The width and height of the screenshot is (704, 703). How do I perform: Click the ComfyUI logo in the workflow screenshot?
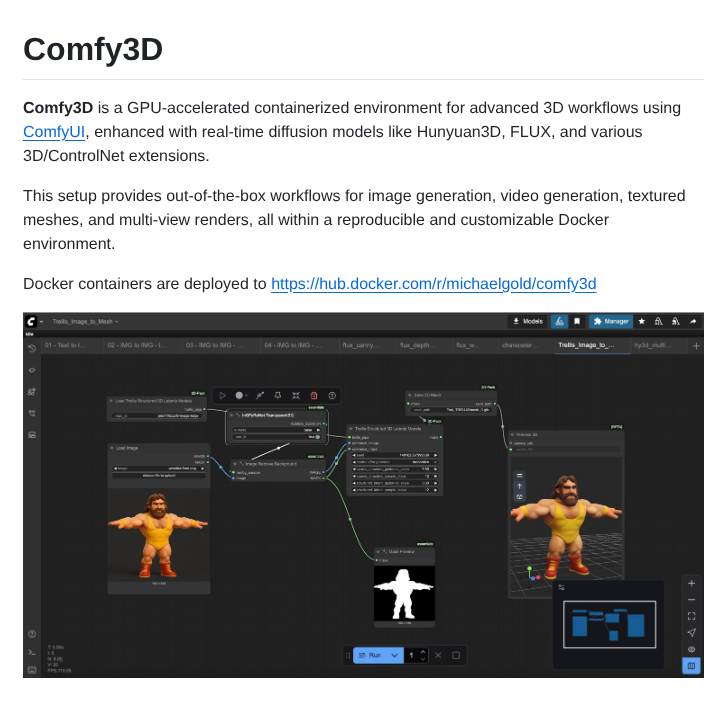(31, 321)
